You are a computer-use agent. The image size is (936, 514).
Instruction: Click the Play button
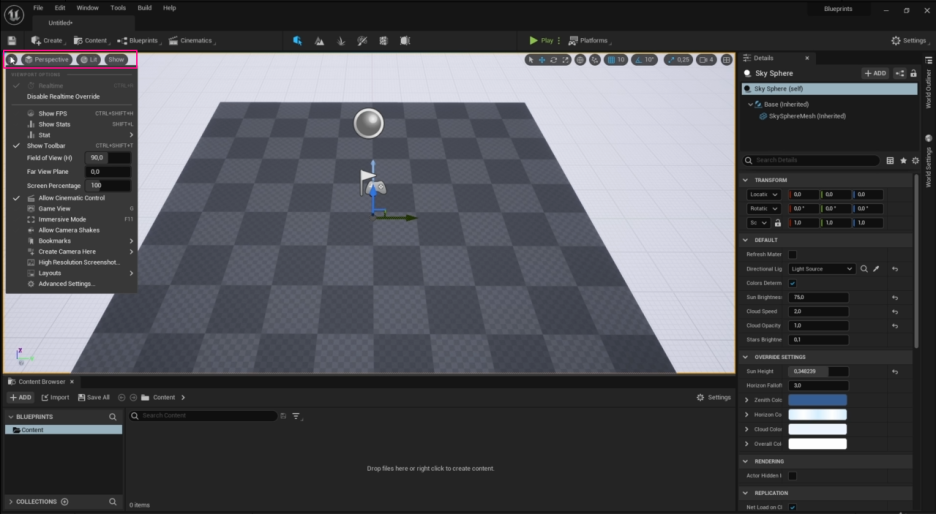(x=541, y=41)
